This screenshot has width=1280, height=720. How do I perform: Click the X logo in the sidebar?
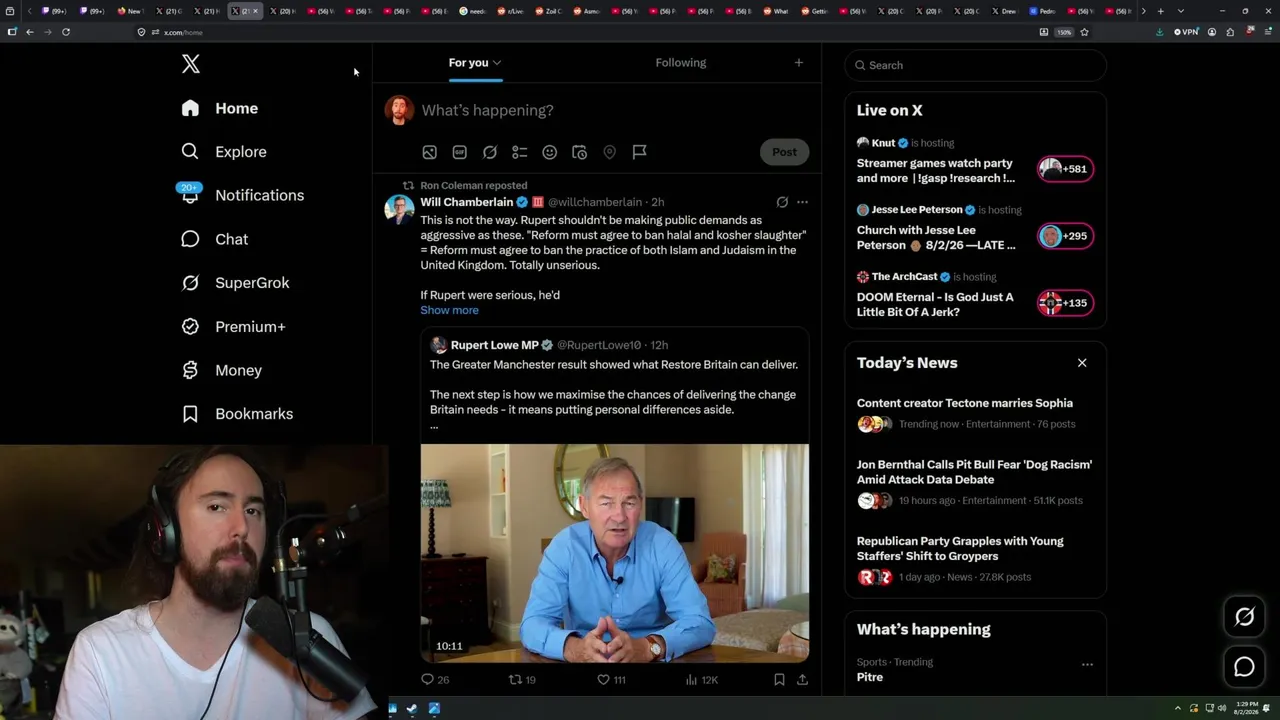[191, 64]
